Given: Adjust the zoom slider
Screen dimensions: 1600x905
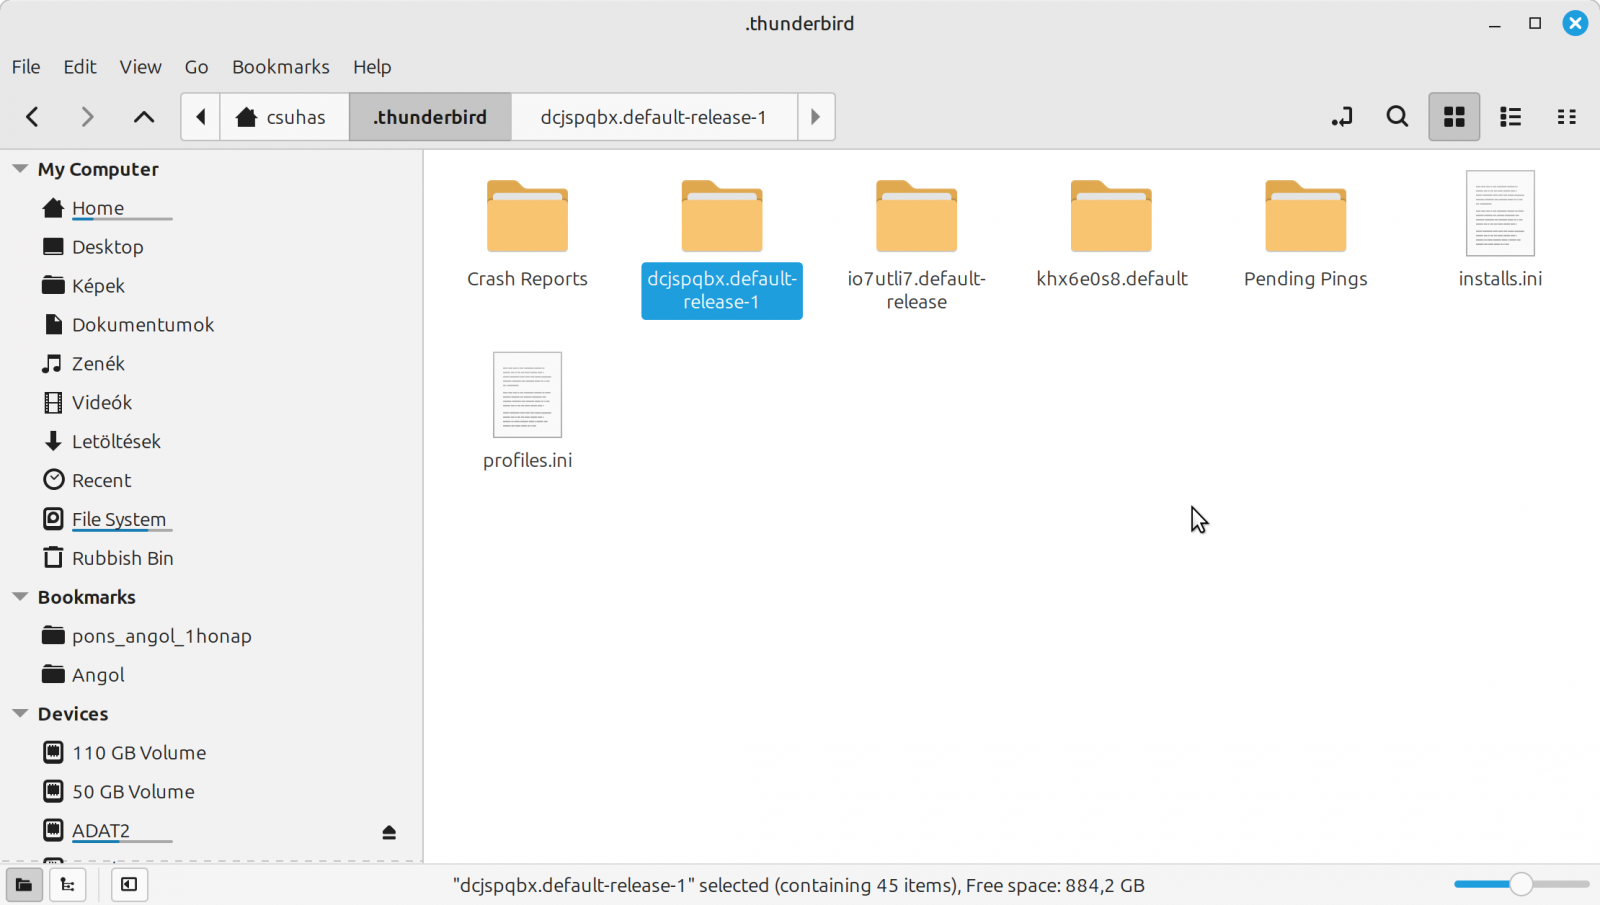Looking at the screenshot, I should click(x=1521, y=884).
